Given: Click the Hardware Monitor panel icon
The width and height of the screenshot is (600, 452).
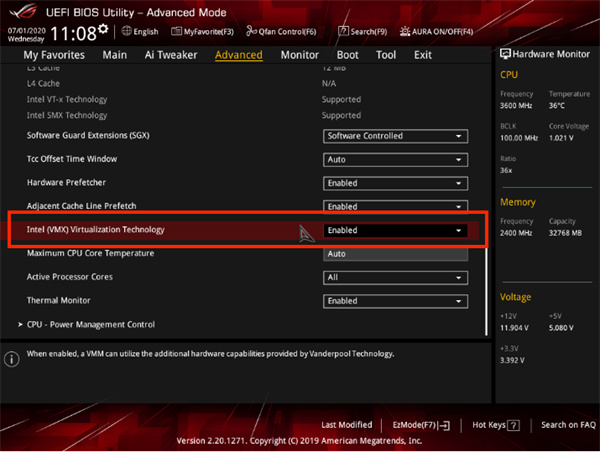Looking at the screenshot, I should click(503, 52).
